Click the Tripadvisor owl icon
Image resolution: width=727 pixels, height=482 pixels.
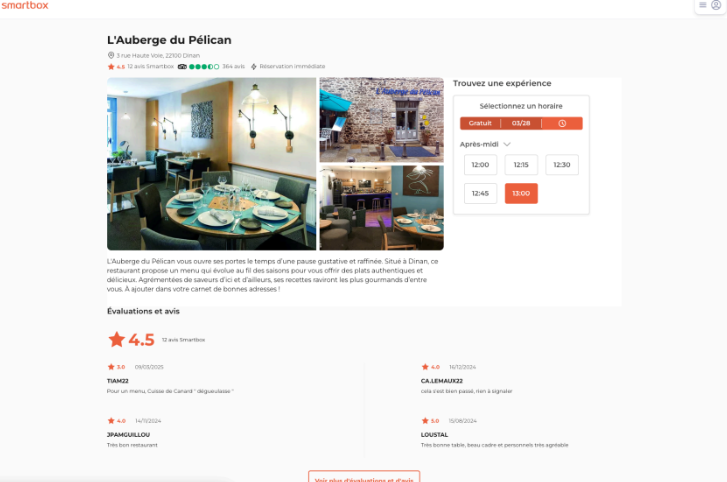(x=182, y=67)
